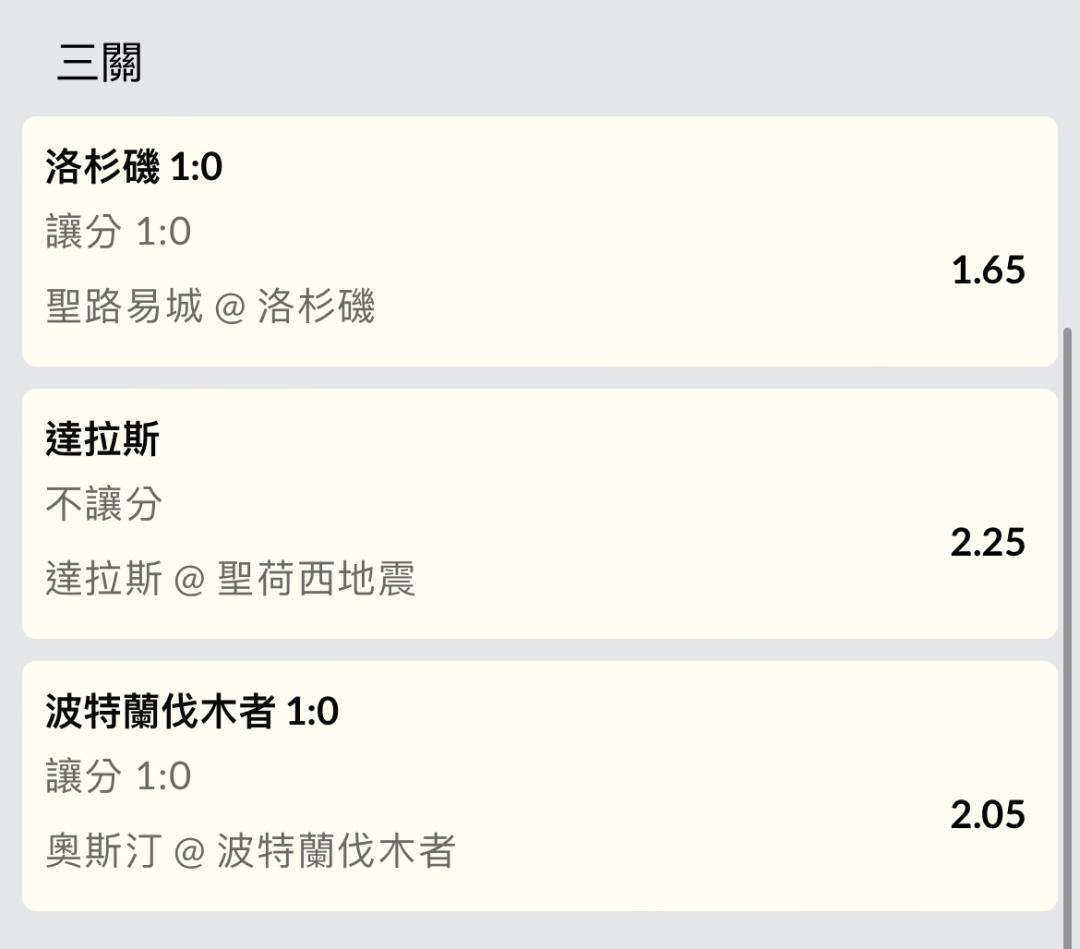The width and height of the screenshot is (1080, 949).
Task: Click 讓分 1:0 label under 波特蘭伐木者
Action: pyautogui.click(x=118, y=776)
